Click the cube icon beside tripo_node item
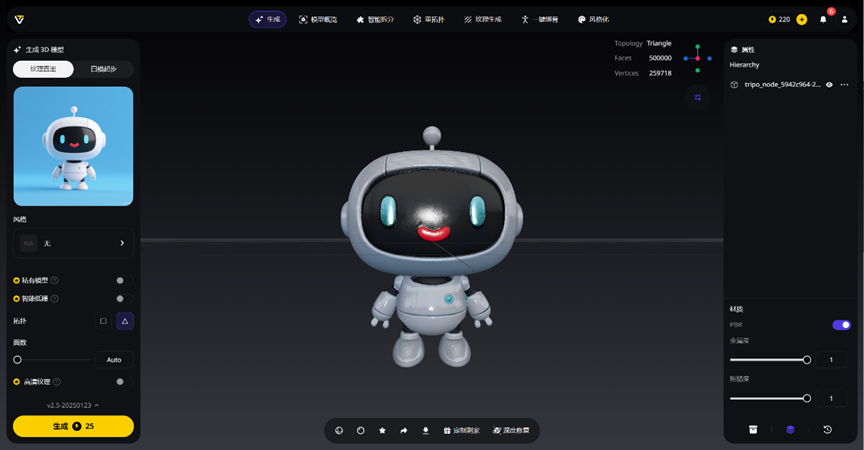Image resolution: width=864 pixels, height=450 pixels. tap(734, 84)
